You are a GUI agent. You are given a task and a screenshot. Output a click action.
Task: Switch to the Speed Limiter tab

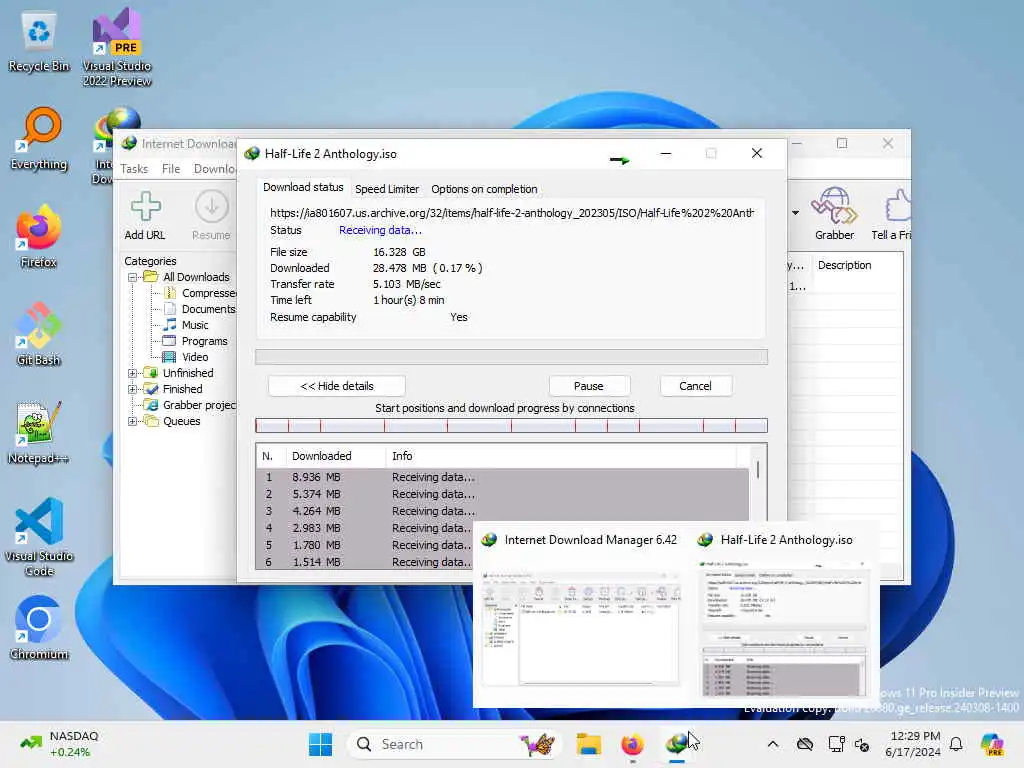click(387, 189)
